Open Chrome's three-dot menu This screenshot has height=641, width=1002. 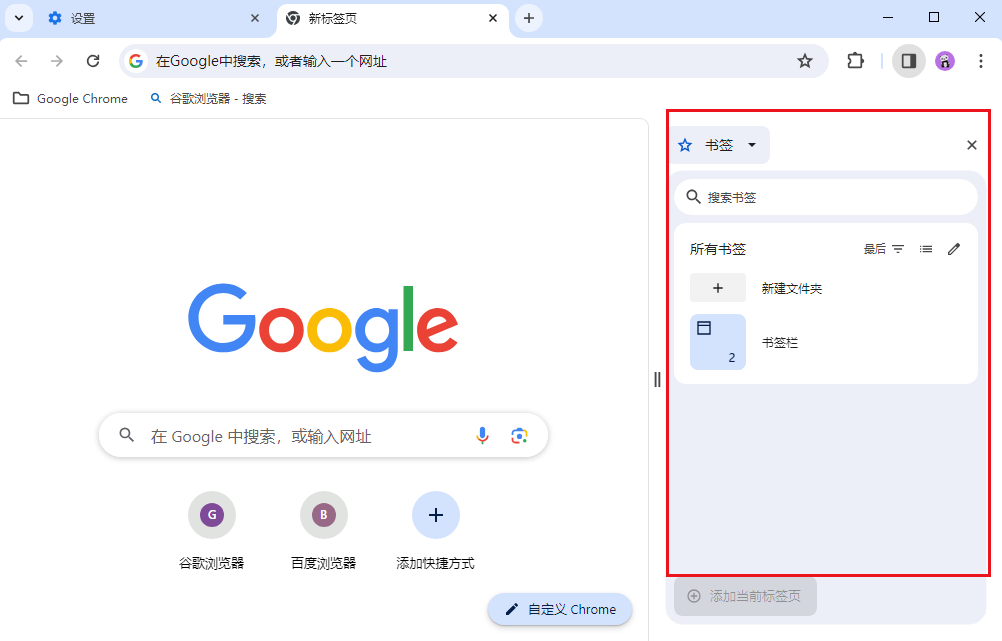pyautogui.click(x=980, y=61)
